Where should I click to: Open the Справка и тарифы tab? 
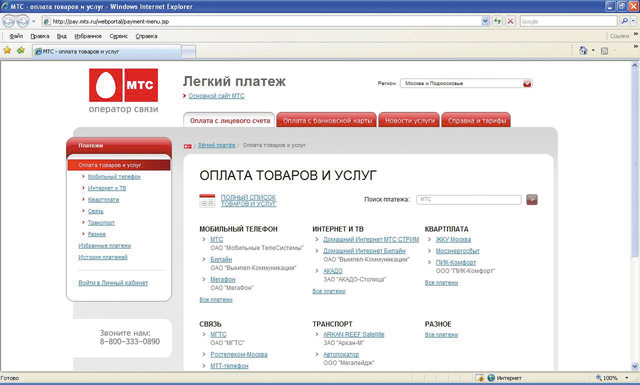point(476,120)
